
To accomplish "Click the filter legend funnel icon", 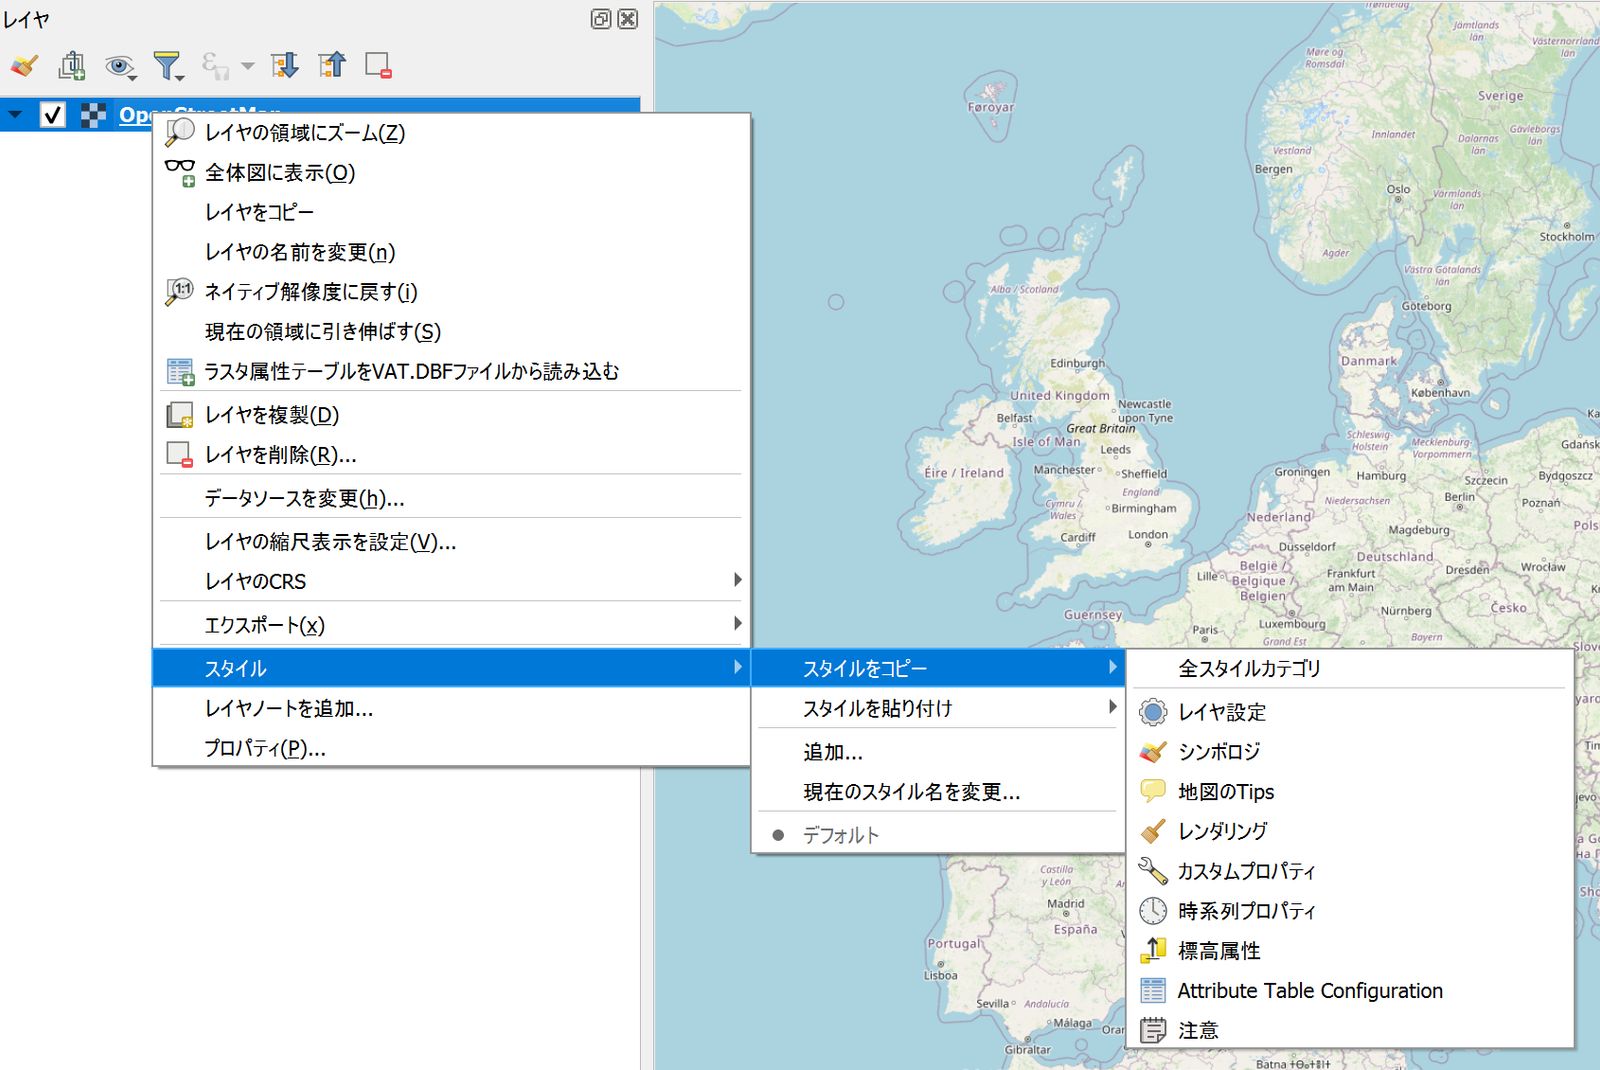I will click(168, 66).
